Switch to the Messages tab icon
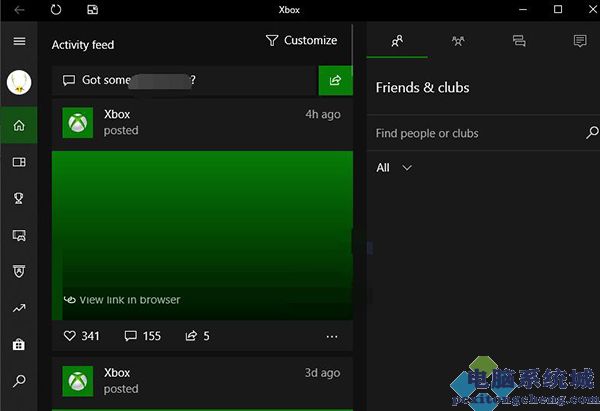The width and height of the screenshot is (600, 411). [519, 41]
